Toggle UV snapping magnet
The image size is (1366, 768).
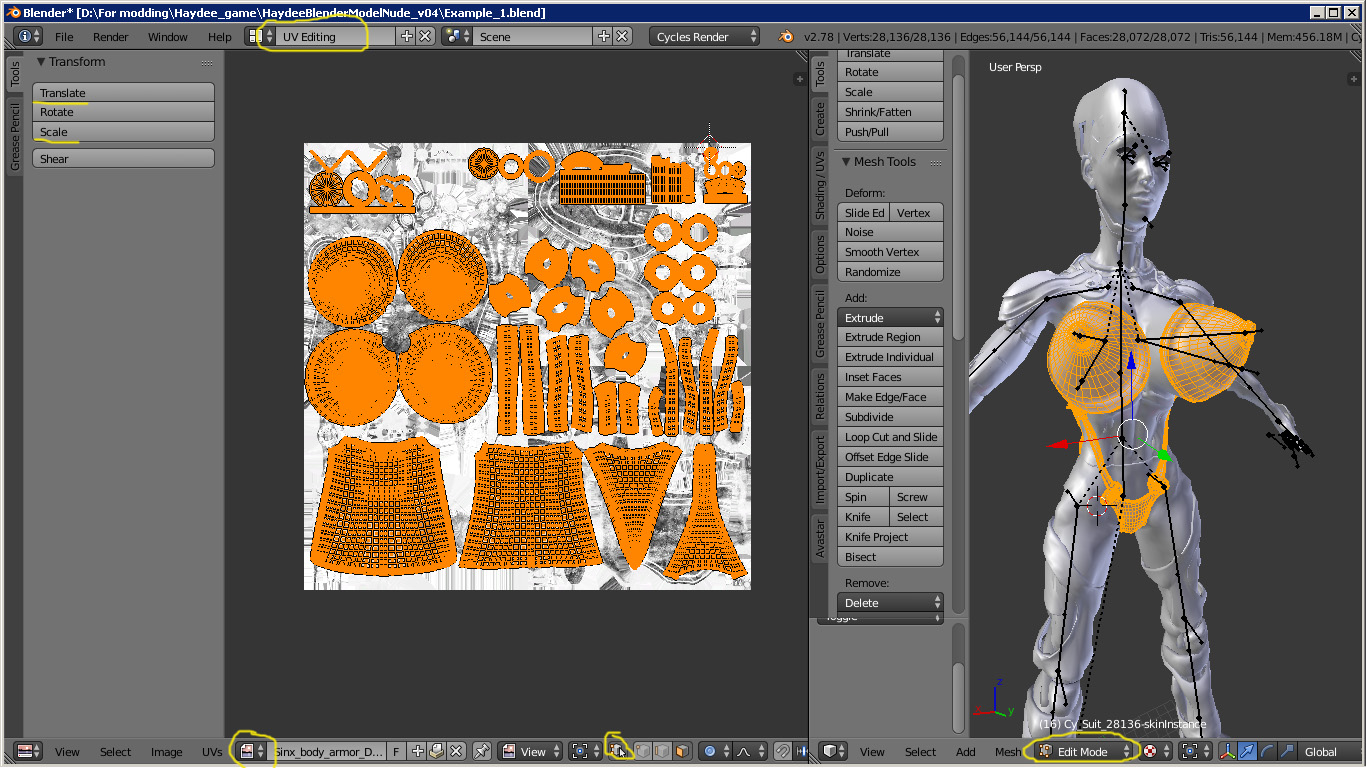pos(783,751)
